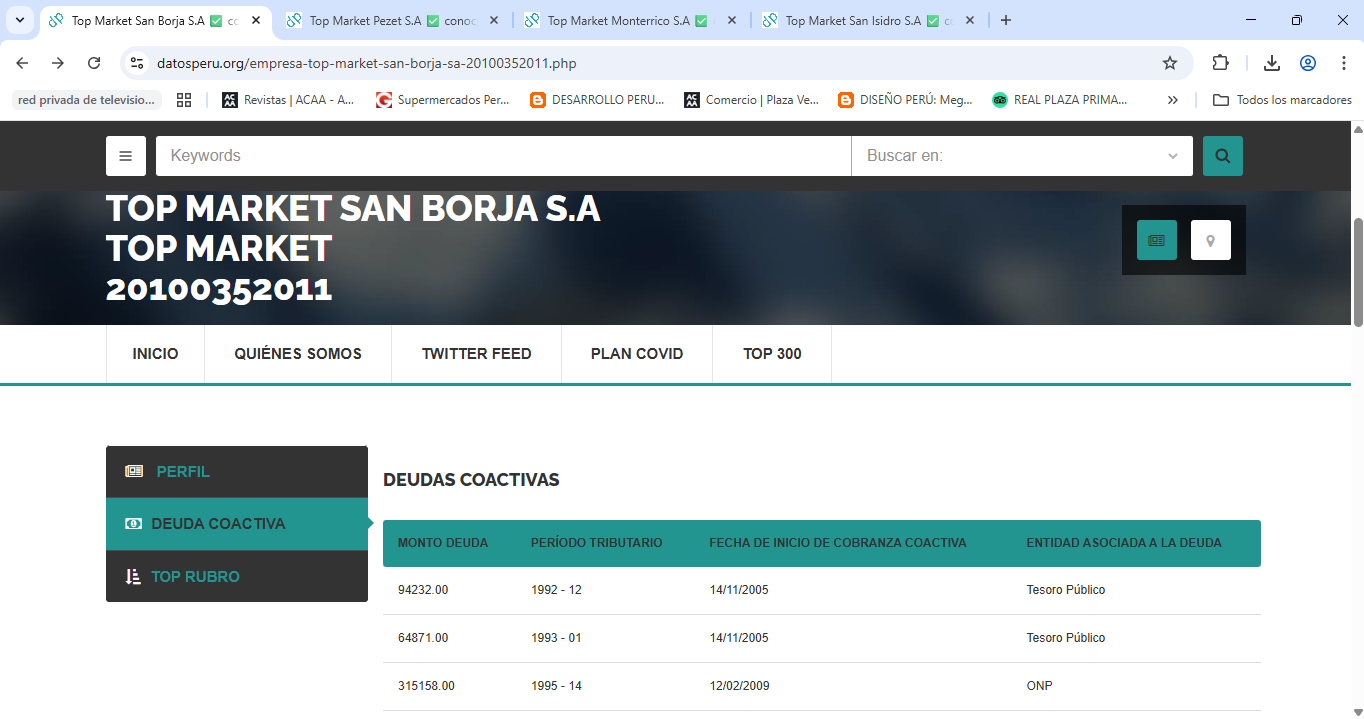Open the QUIÉNES SOMOS menu item
1364x719 pixels.
click(298, 354)
